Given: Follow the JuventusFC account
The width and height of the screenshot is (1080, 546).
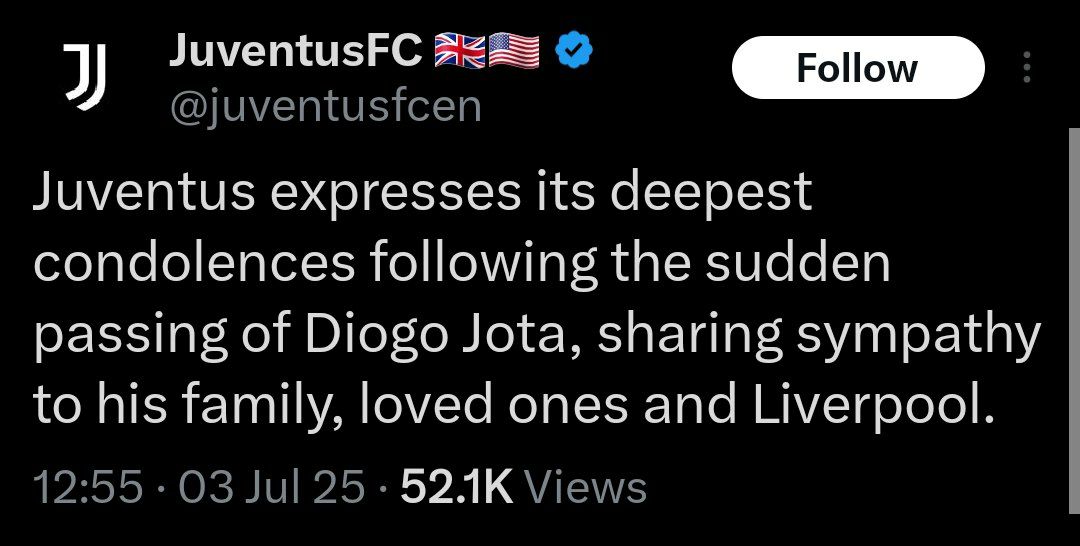Looking at the screenshot, I should pos(857,68).
